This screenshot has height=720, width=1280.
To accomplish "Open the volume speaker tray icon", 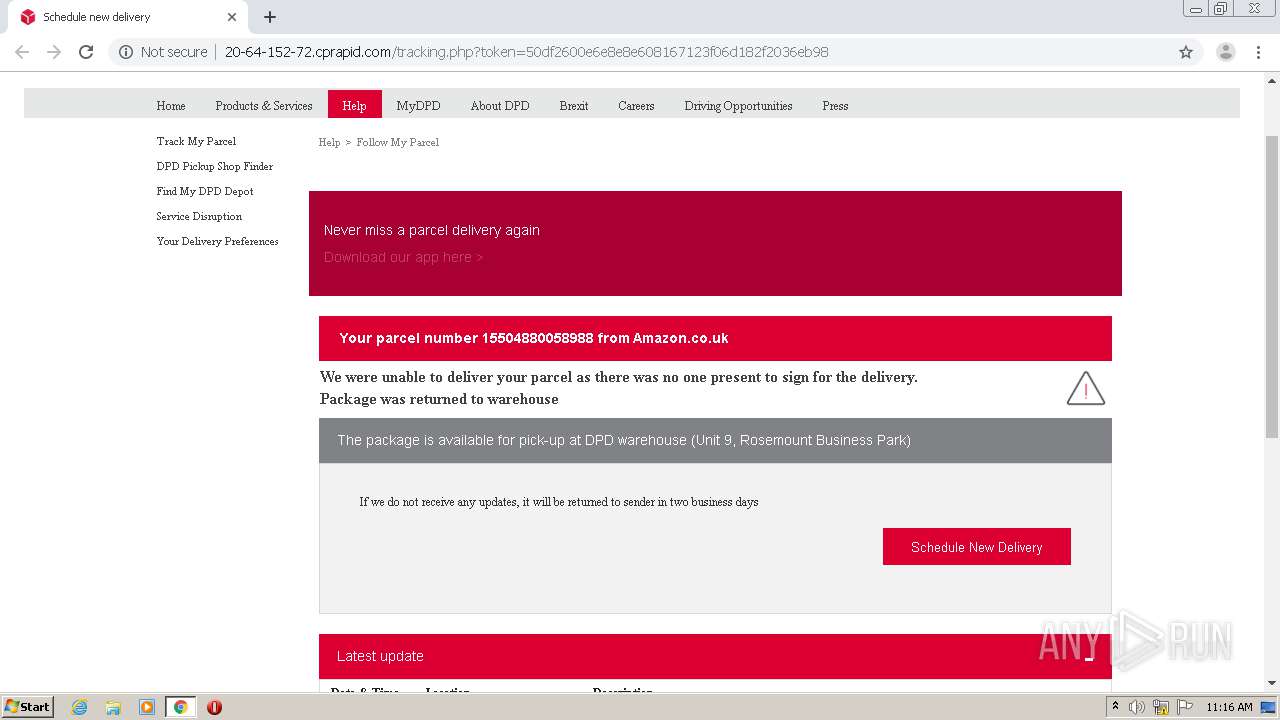I will [1137, 707].
